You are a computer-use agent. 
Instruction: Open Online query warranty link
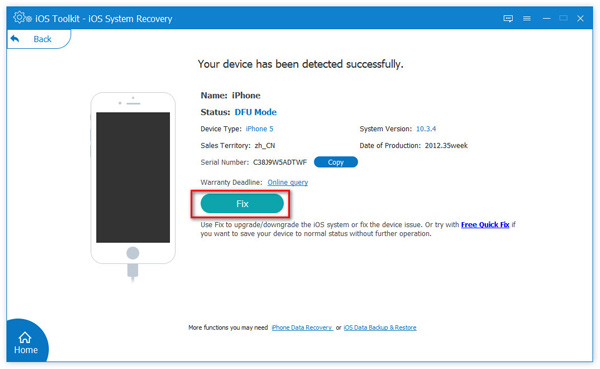coord(287,183)
